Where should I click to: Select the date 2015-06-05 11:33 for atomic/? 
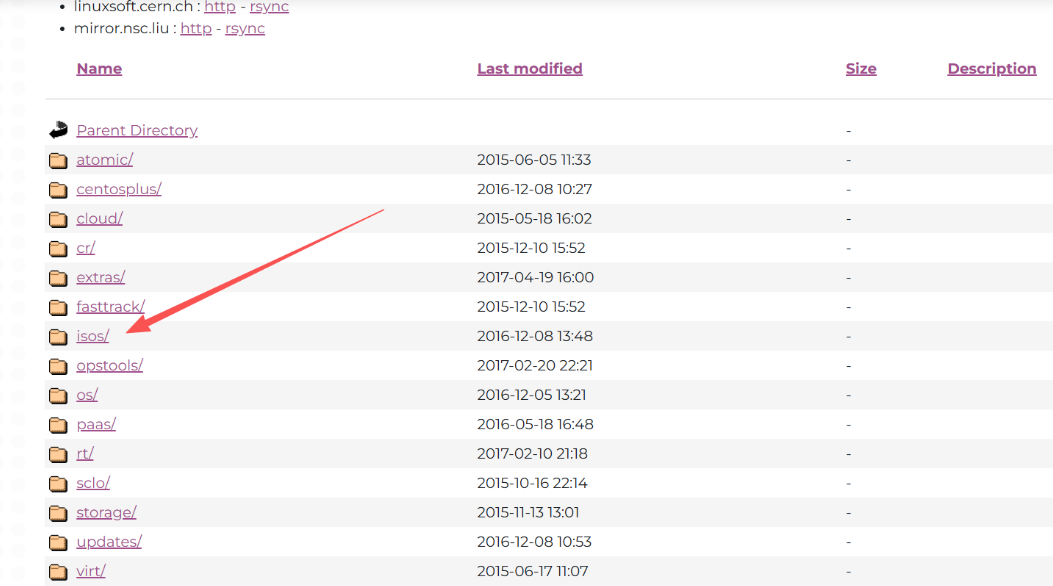[534, 160]
